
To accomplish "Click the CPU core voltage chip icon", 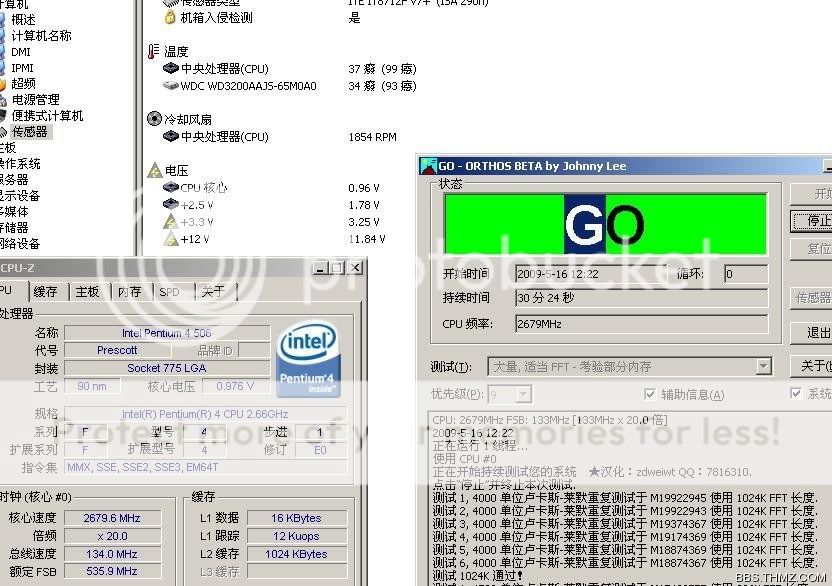I will click(x=170, y=187).
